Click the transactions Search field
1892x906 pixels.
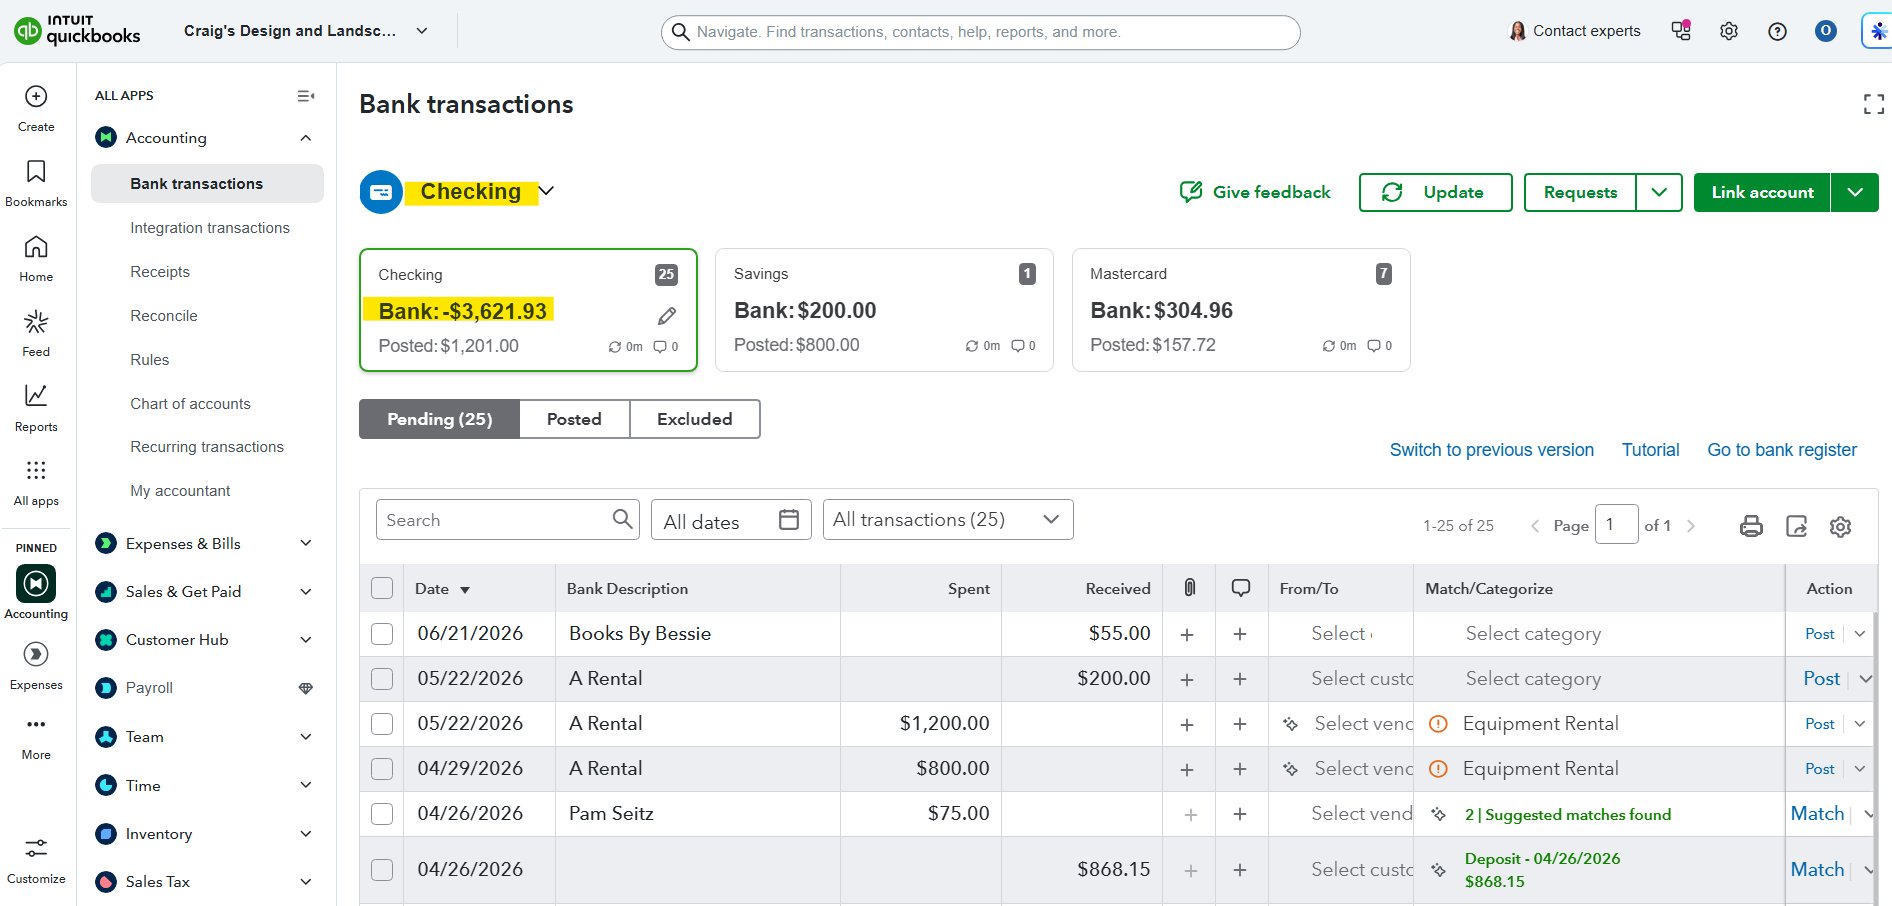[507, 520]
